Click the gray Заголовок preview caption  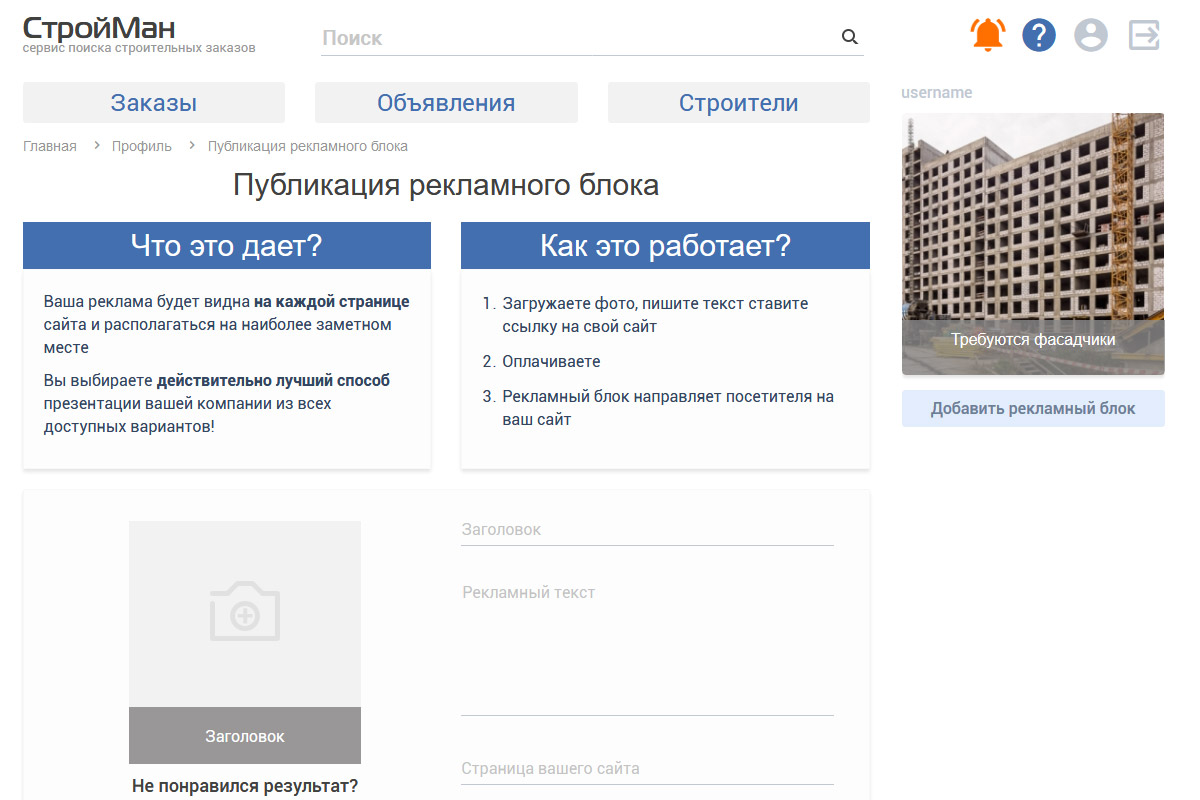245,736
